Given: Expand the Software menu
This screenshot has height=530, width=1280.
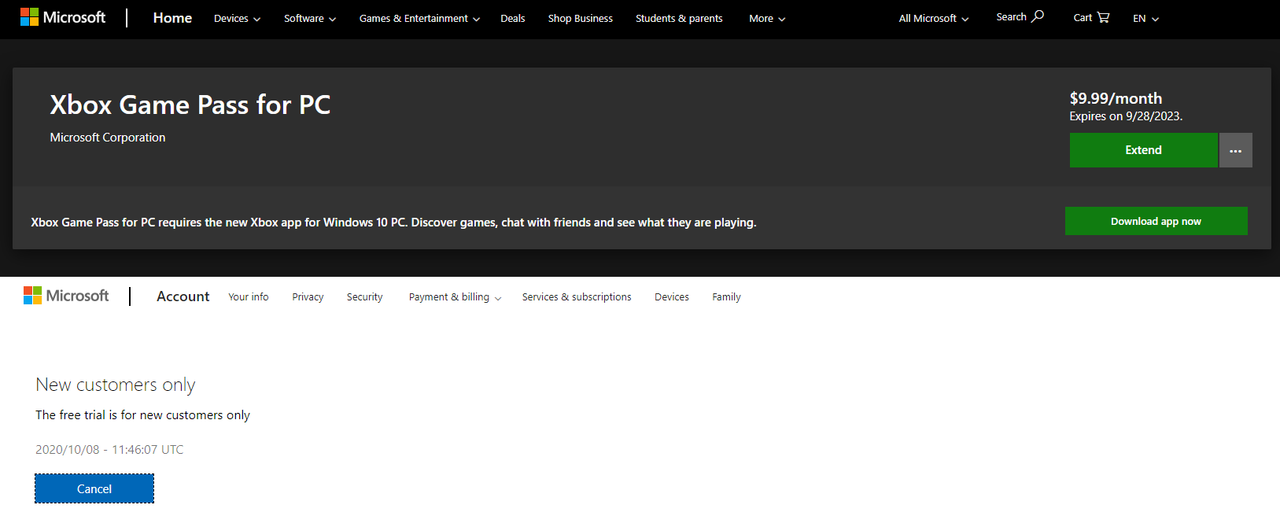Looking at the screenshot, I should [310, 18].
